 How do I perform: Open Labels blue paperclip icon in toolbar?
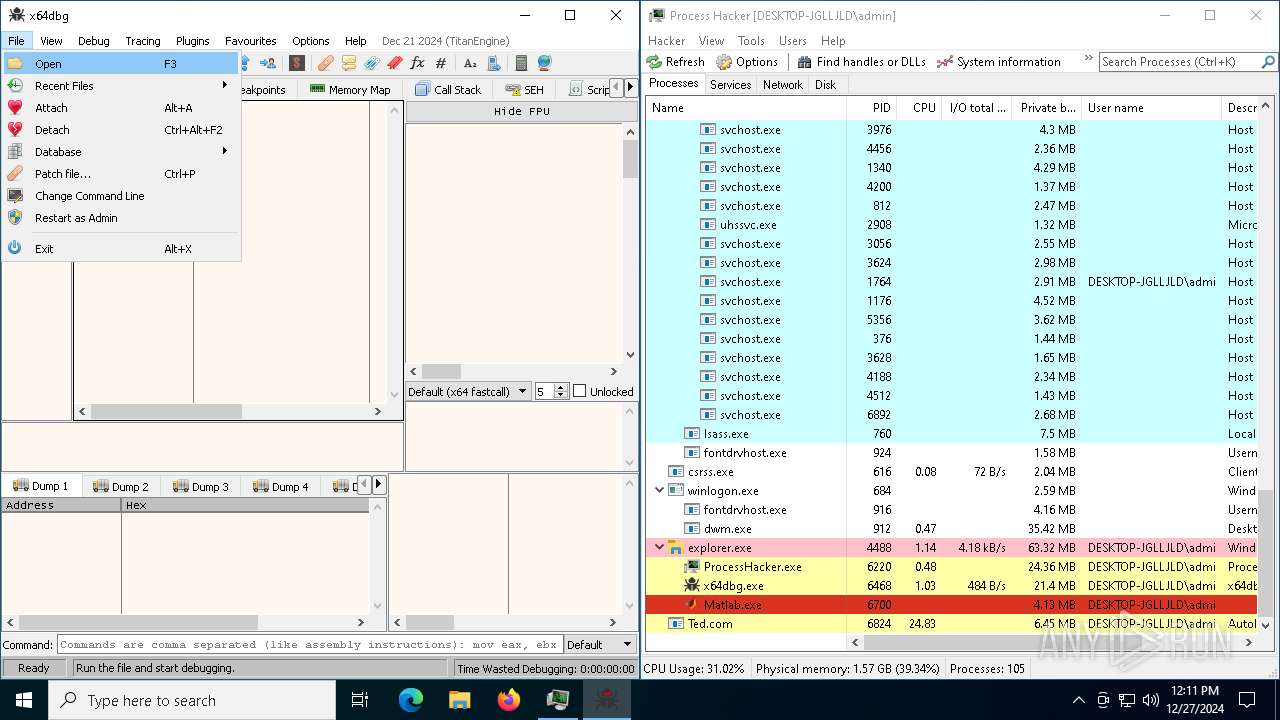point(372,63)
